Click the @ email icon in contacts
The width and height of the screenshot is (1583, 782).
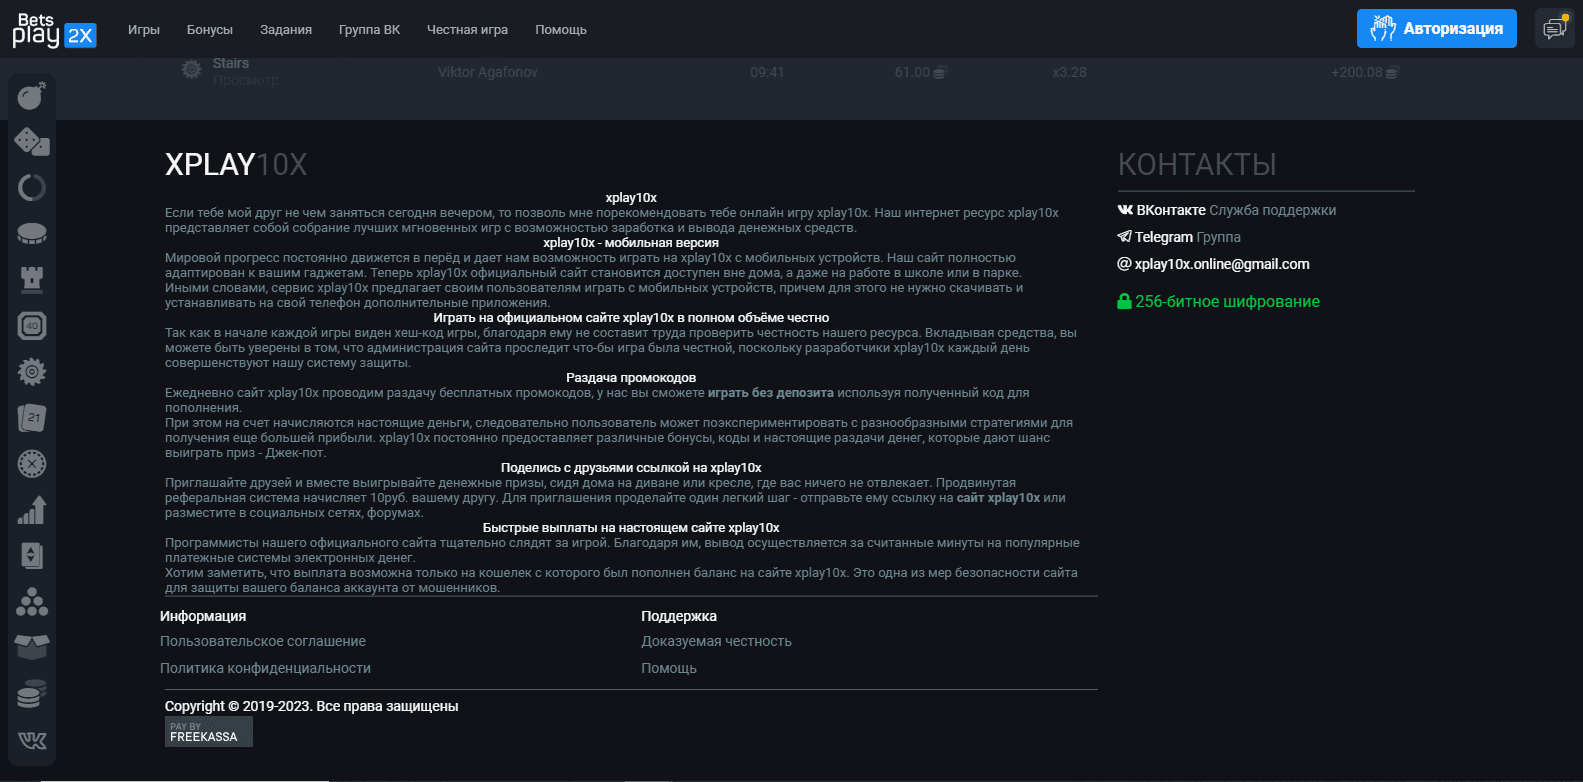1124,264
